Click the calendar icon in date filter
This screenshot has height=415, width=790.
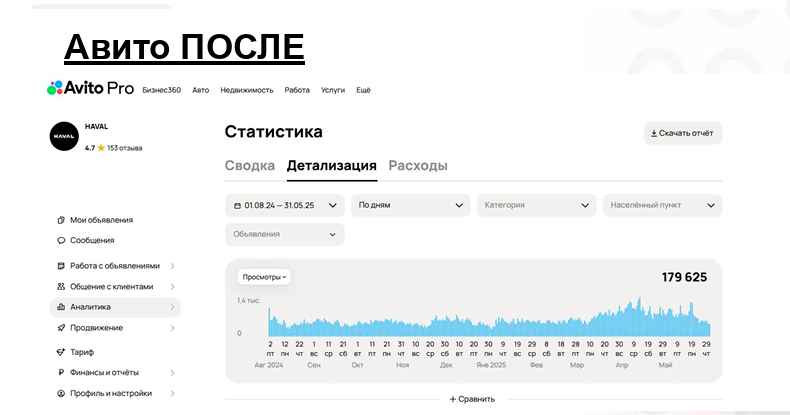pos(237,205)
